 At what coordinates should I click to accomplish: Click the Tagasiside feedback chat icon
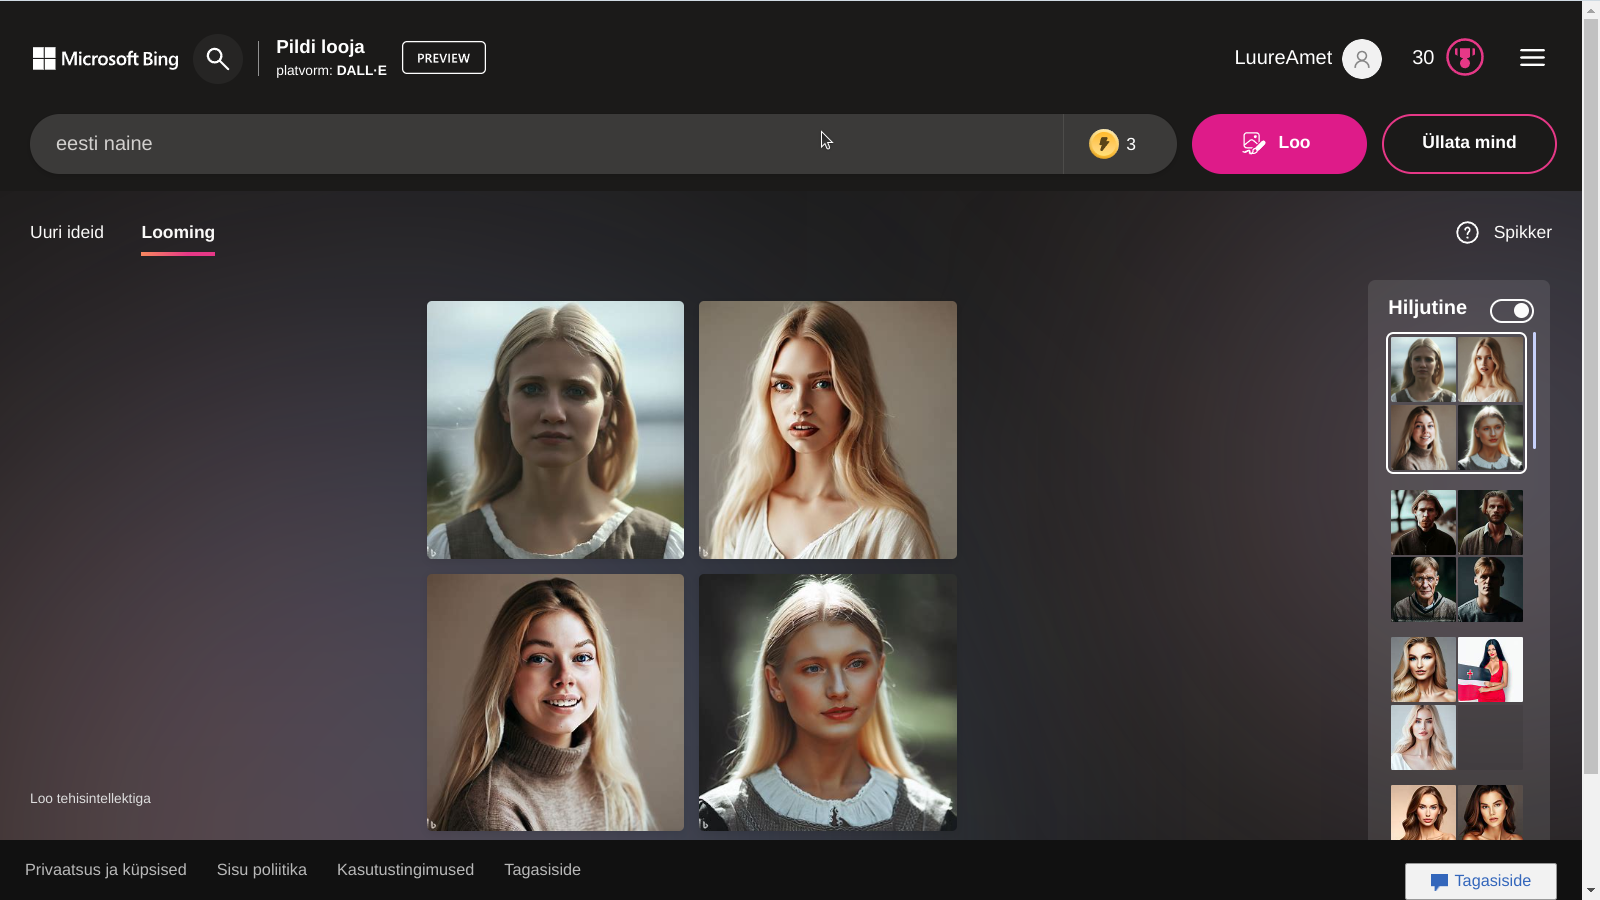coord(1439,881)
